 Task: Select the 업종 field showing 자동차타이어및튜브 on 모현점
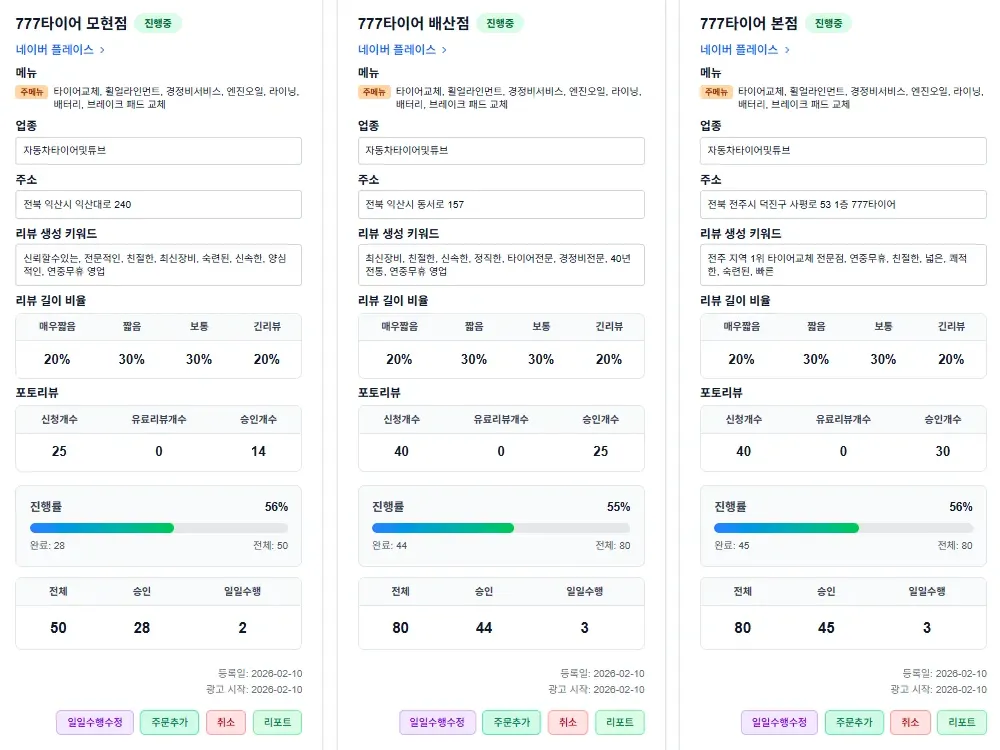click(x=158, y=150)
